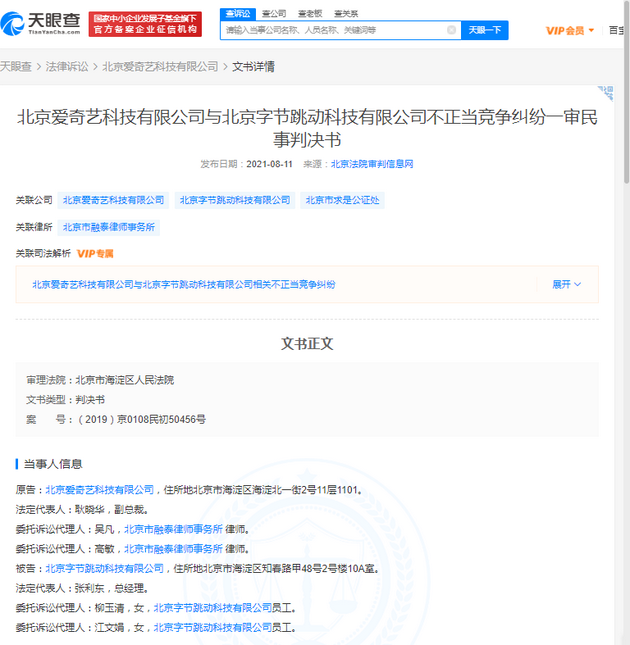Select the 查诉讼 search tab
630x645 pixels.
238,14
